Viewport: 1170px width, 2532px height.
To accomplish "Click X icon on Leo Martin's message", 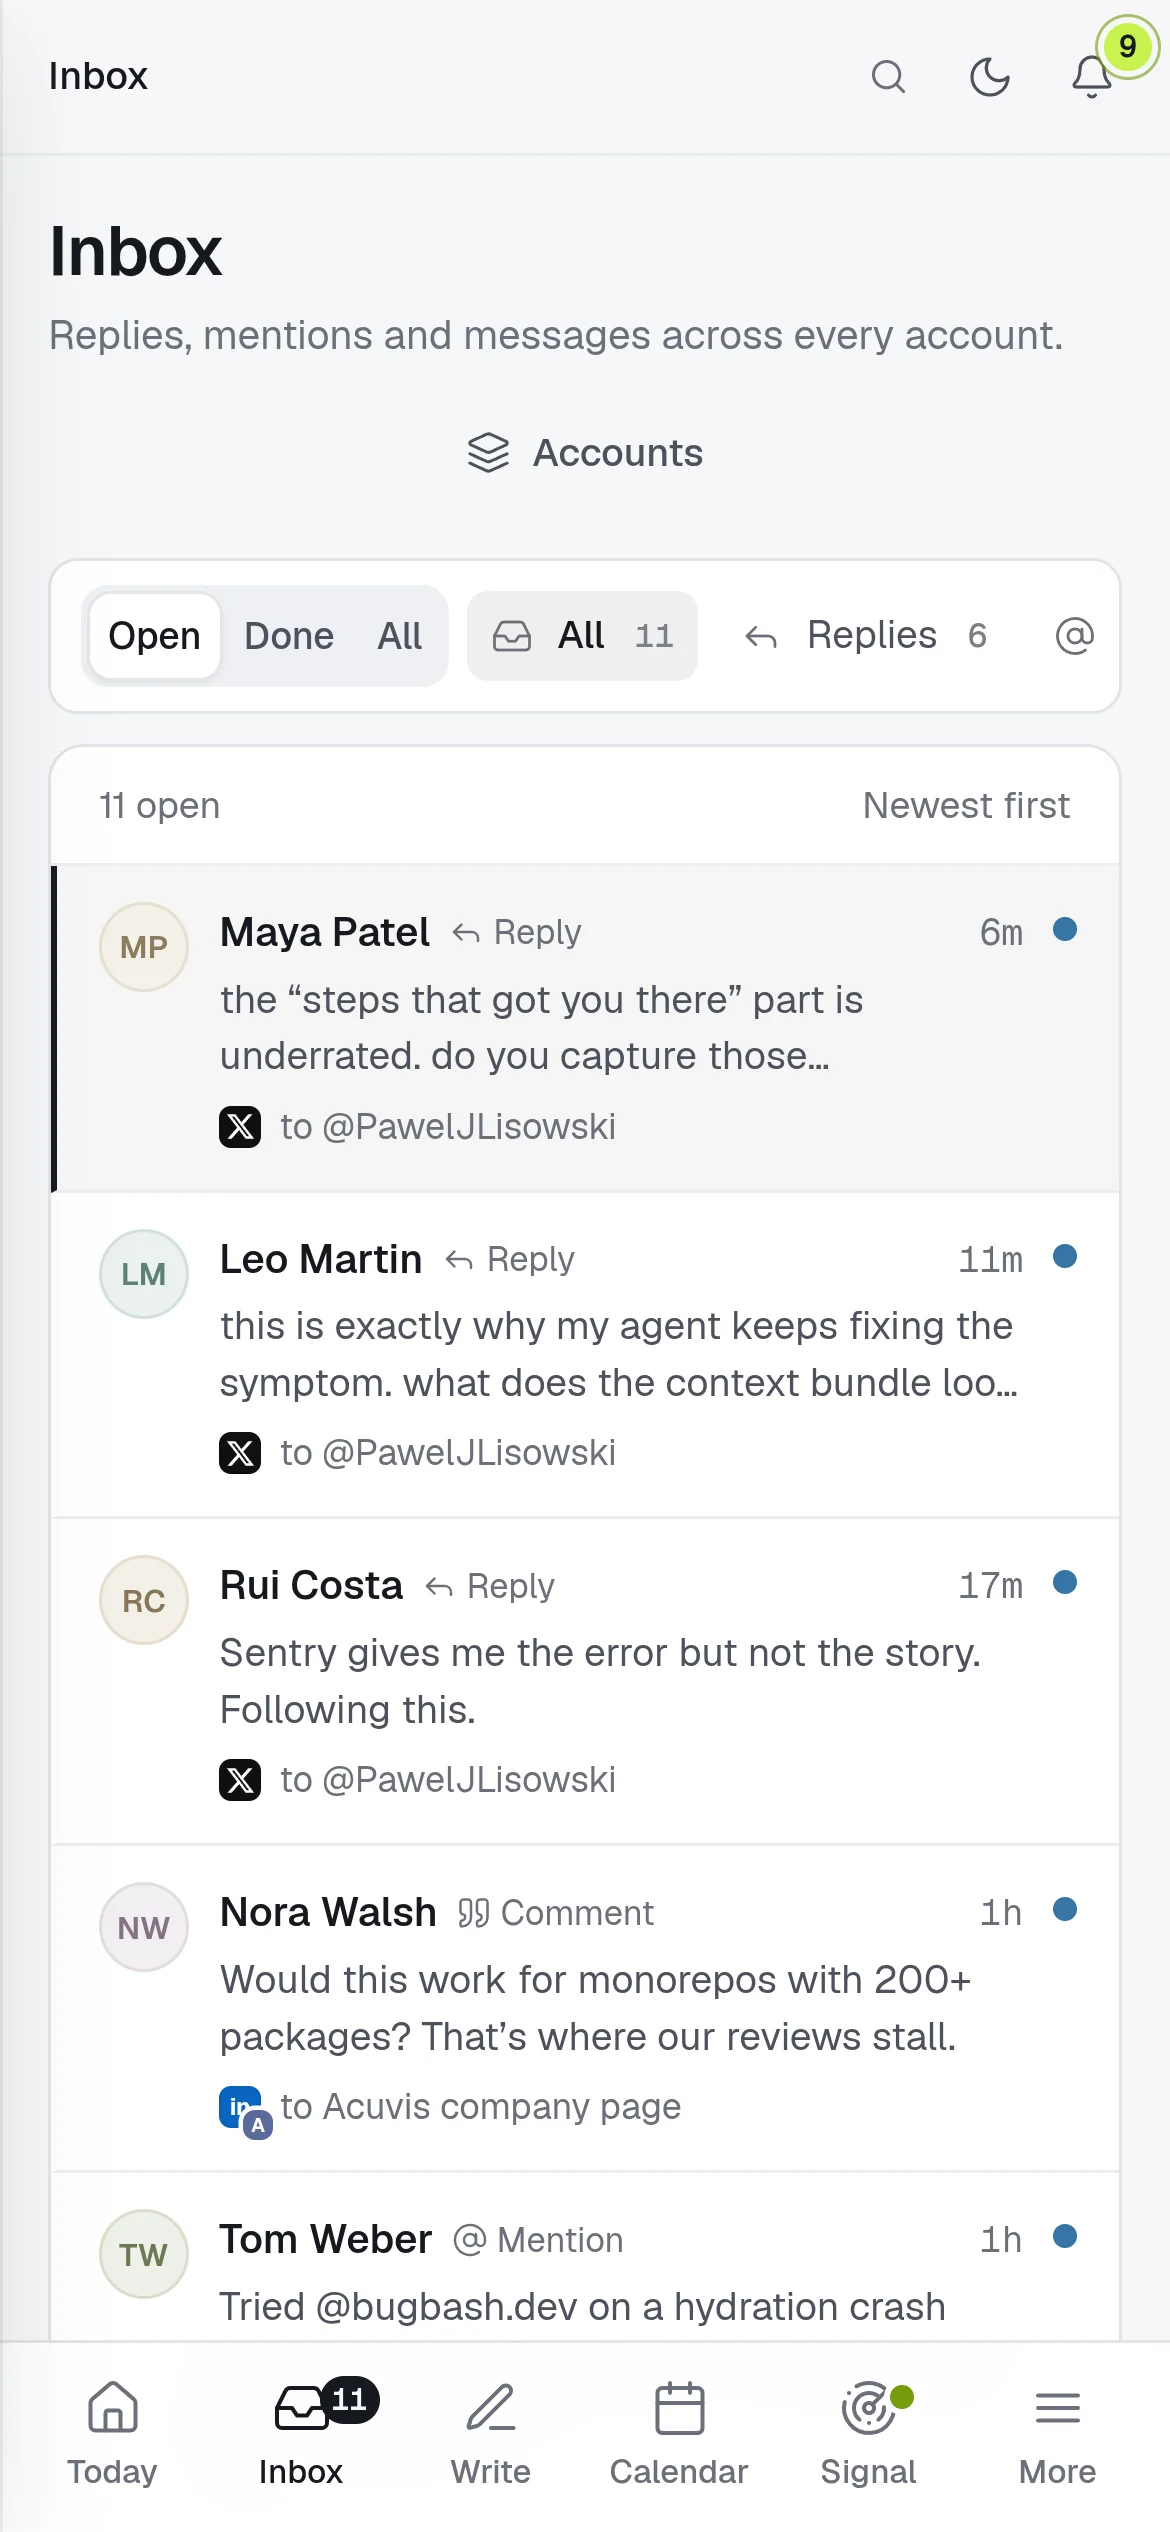I will [240, 1453].
